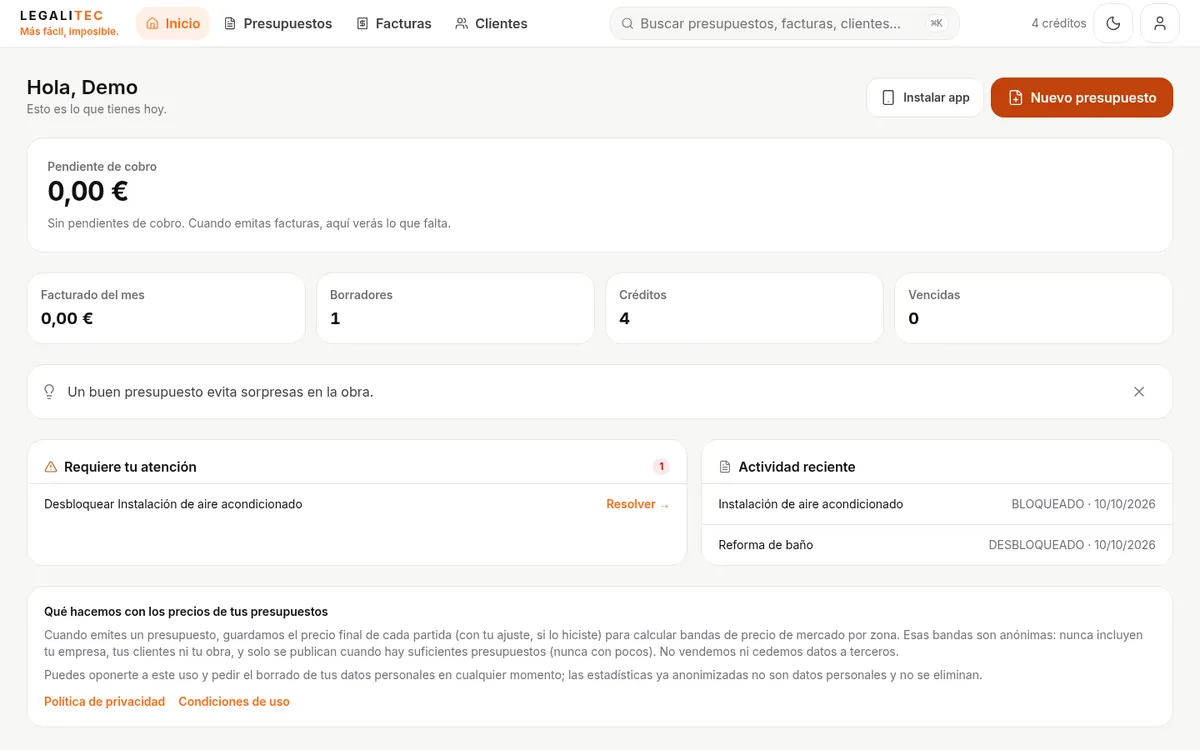Image resolution: width=1200 pixels, height=750 pixels.
Task: Select Desbloquear Instalación de aire acondicionado text
Action: [x=173, y=504]
